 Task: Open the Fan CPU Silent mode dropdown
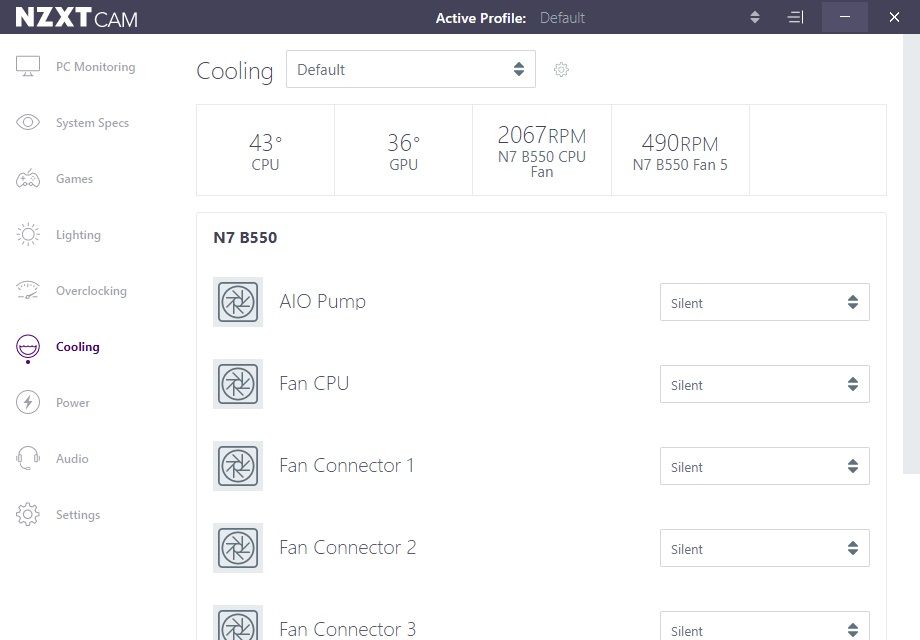click(765, 384)
